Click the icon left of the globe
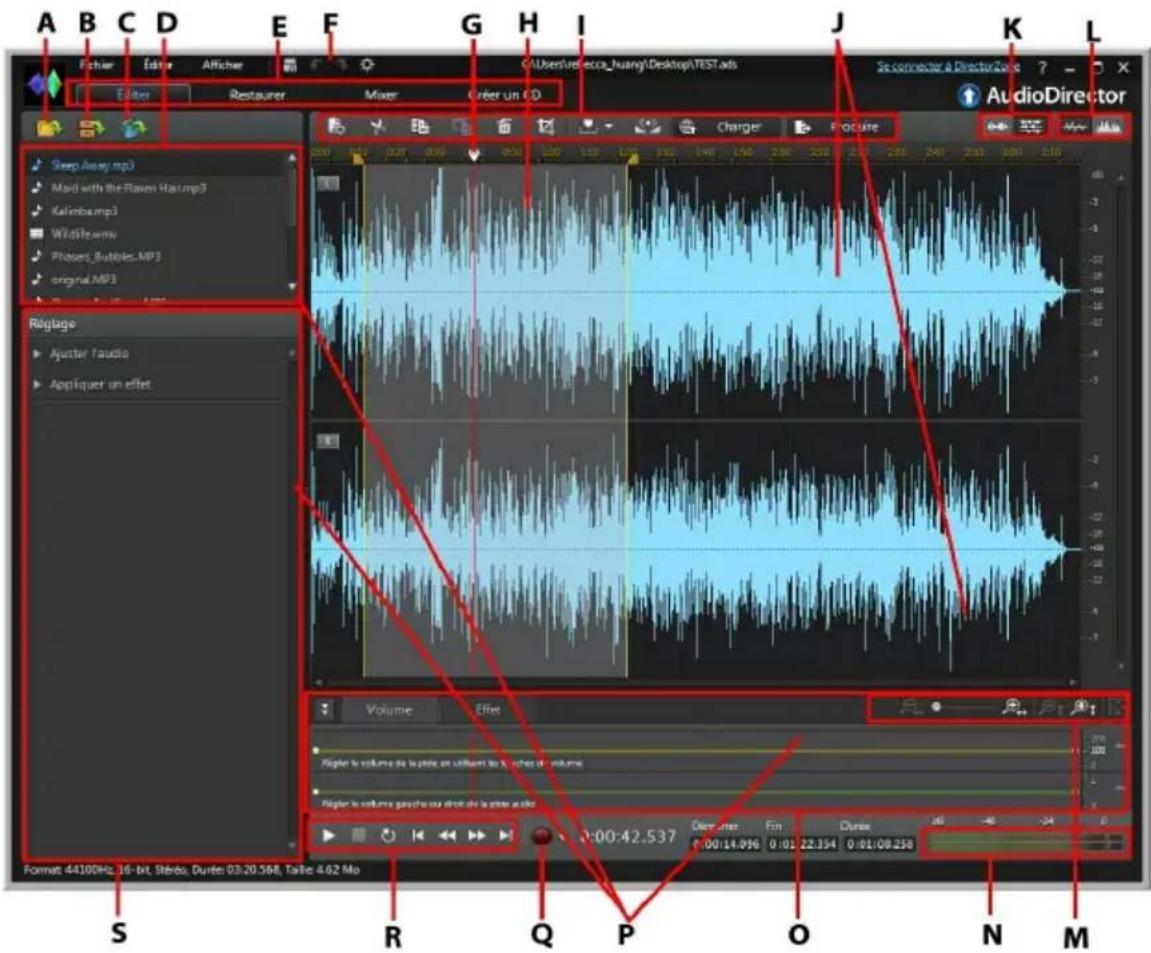Image resolution: width=1151 pixels, height=953 pixels. [x=647, y=126]
